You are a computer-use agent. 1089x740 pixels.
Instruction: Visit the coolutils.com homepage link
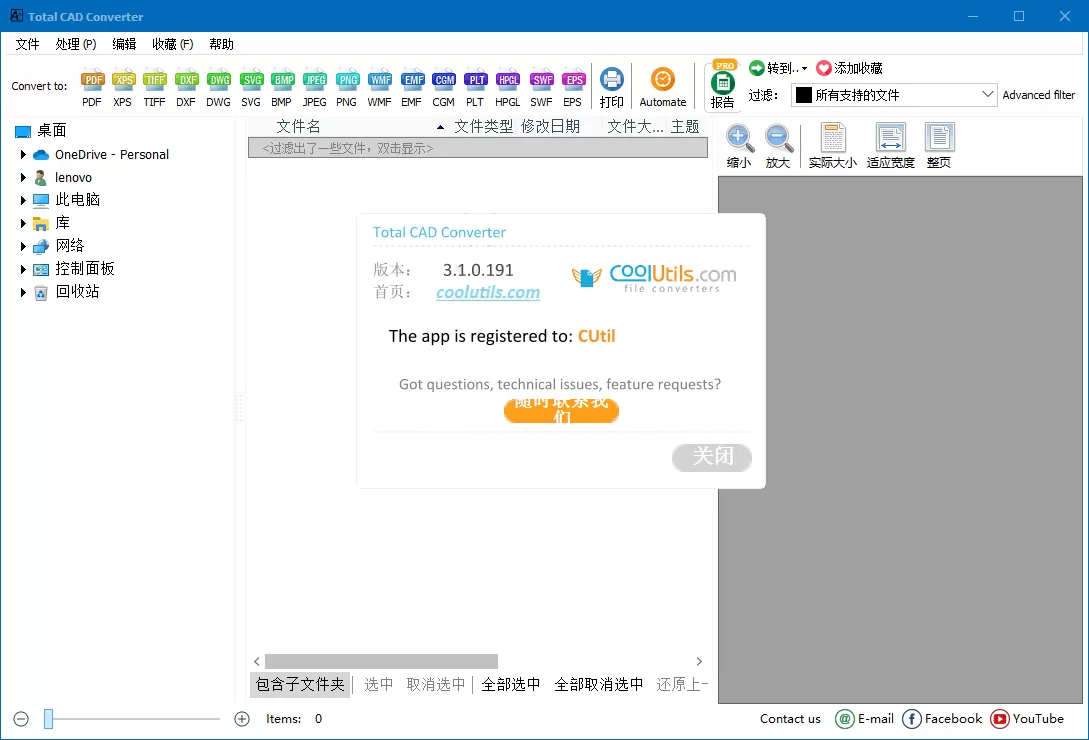(488, 291)
